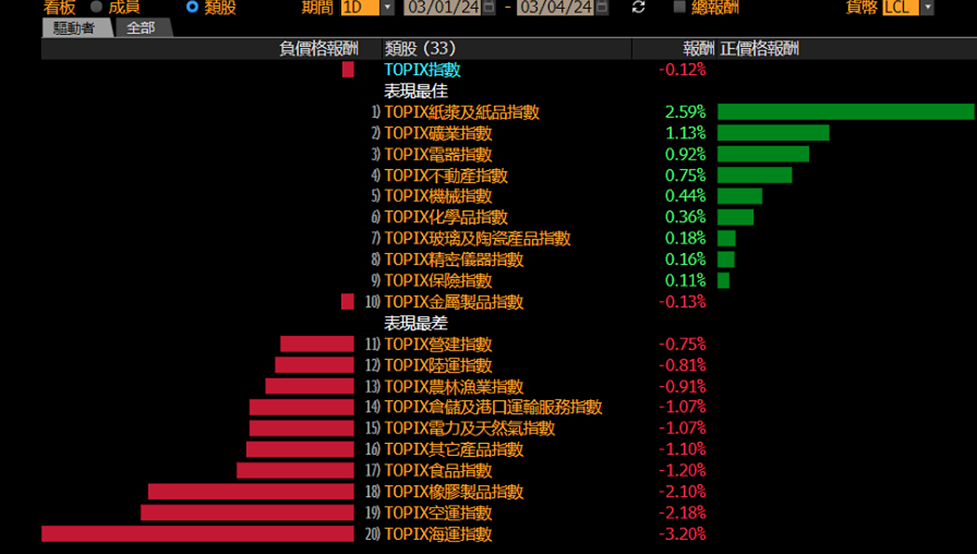Click the start date 03/01/24 field
This screenshot has height=554, width=977.
pyautogui.click(x=444, y=7)
